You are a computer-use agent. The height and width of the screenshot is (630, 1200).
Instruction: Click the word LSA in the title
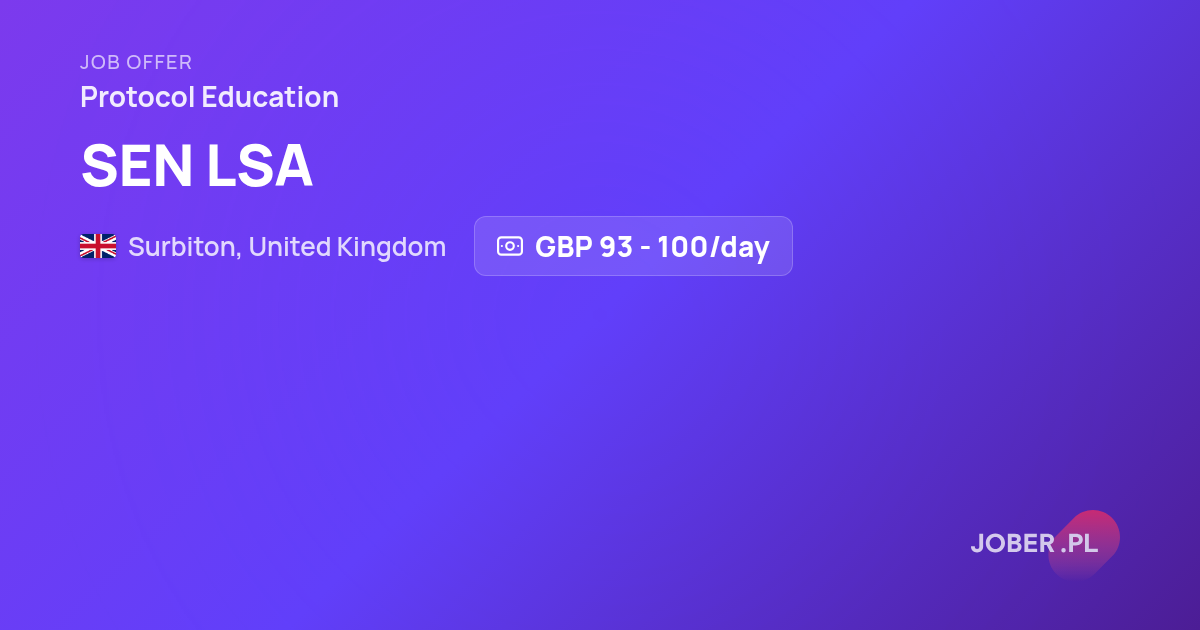260,166
